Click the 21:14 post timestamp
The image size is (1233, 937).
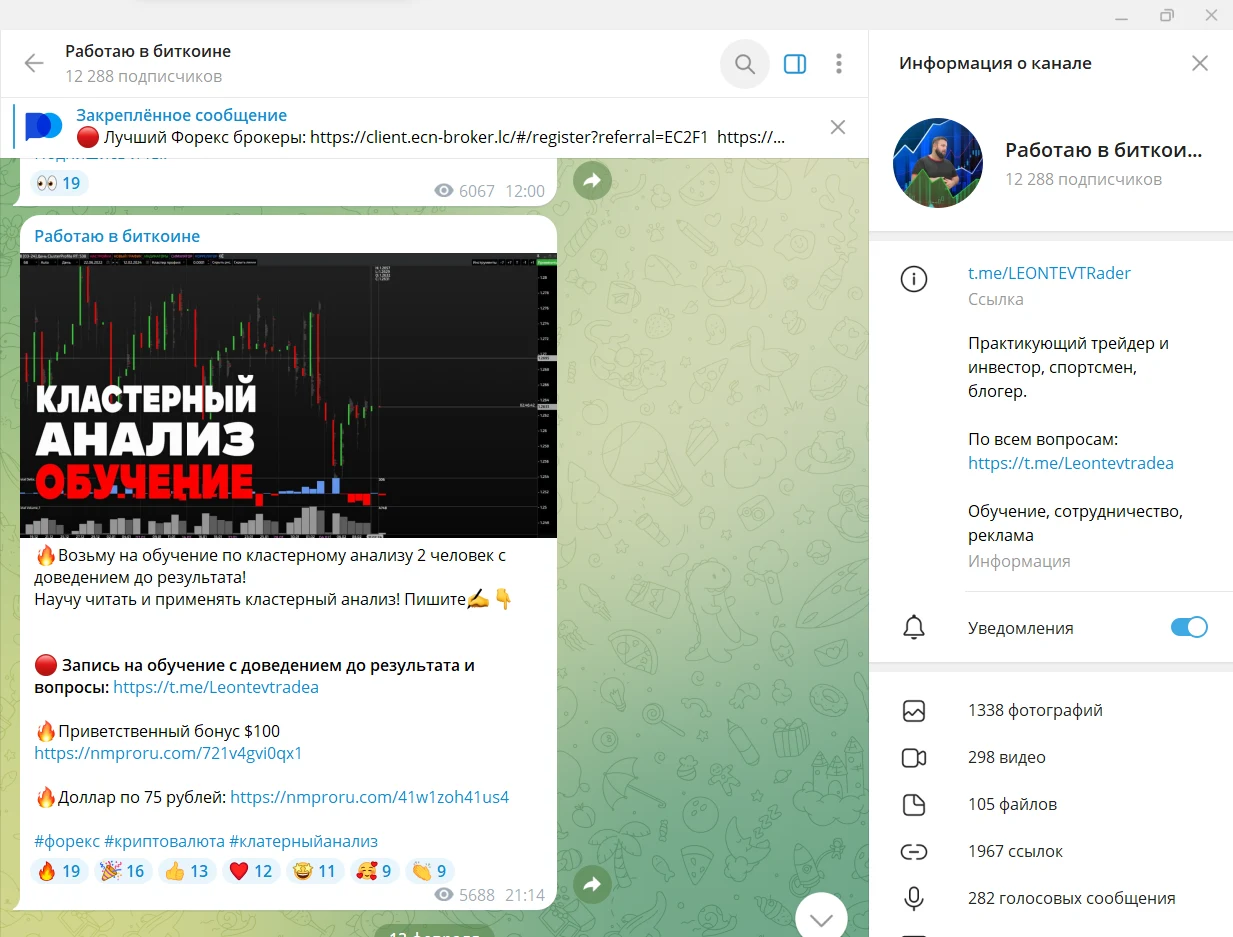(525, 895)
